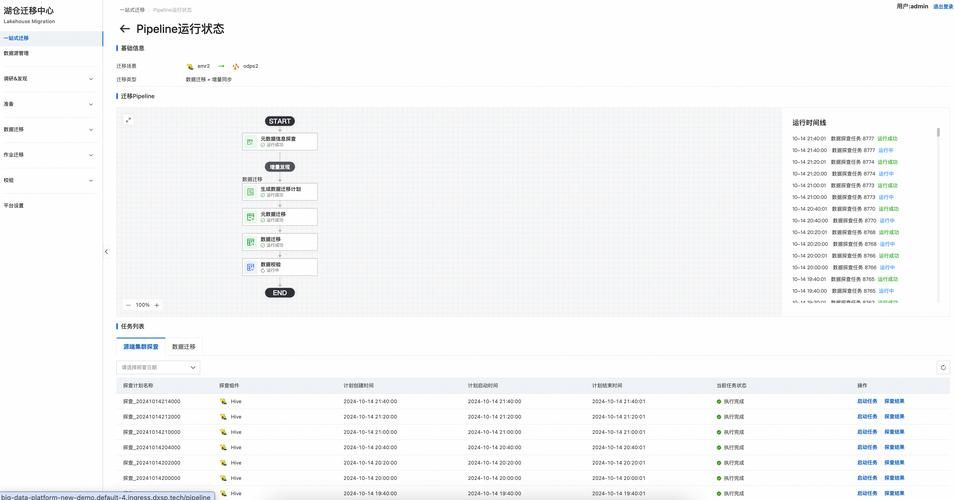Expand 作业迁移 sidebar section
Viewport: 954px width, 500px height.
[x=51, y=155]
